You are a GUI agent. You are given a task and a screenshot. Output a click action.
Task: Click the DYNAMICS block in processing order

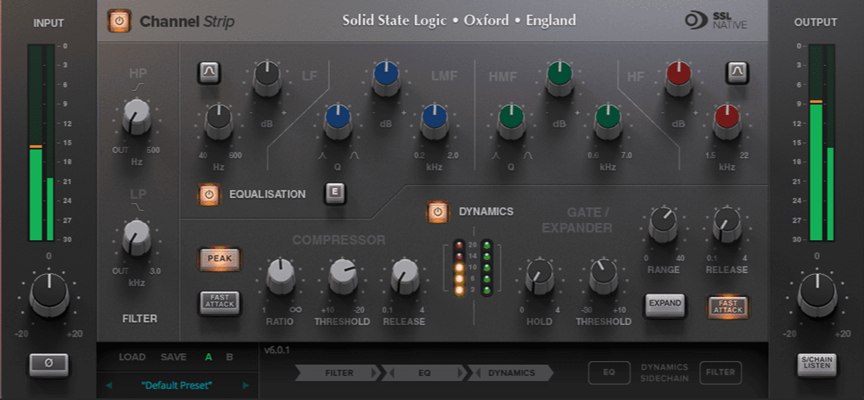point(511,373)
